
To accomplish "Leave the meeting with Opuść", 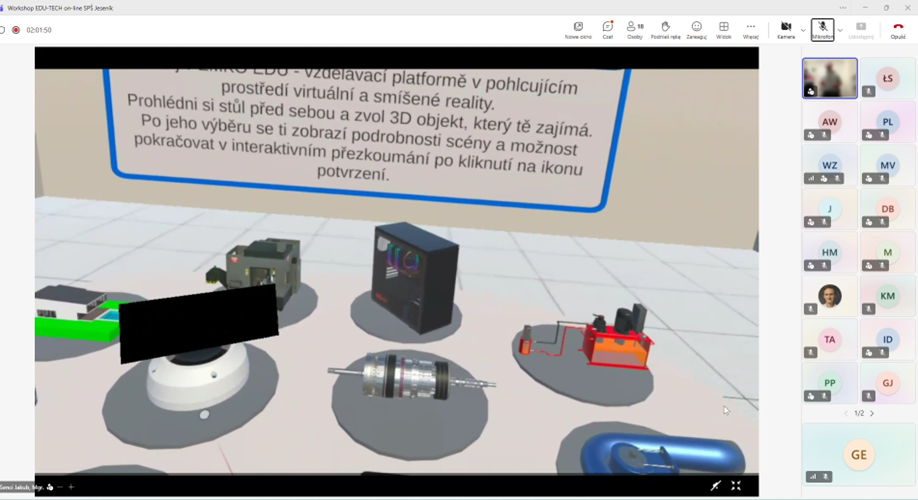I will 898,30.
